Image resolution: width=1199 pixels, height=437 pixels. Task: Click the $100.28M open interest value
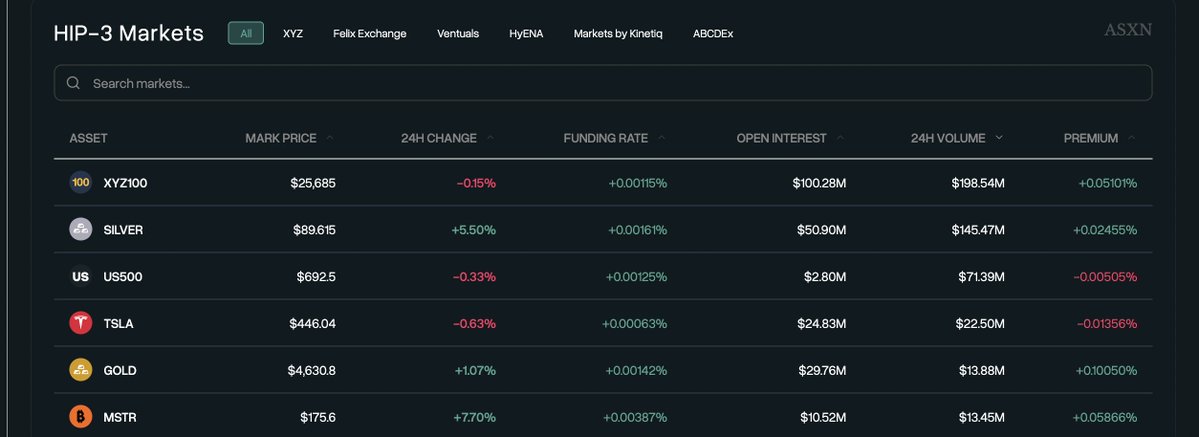tap(819, 183)
